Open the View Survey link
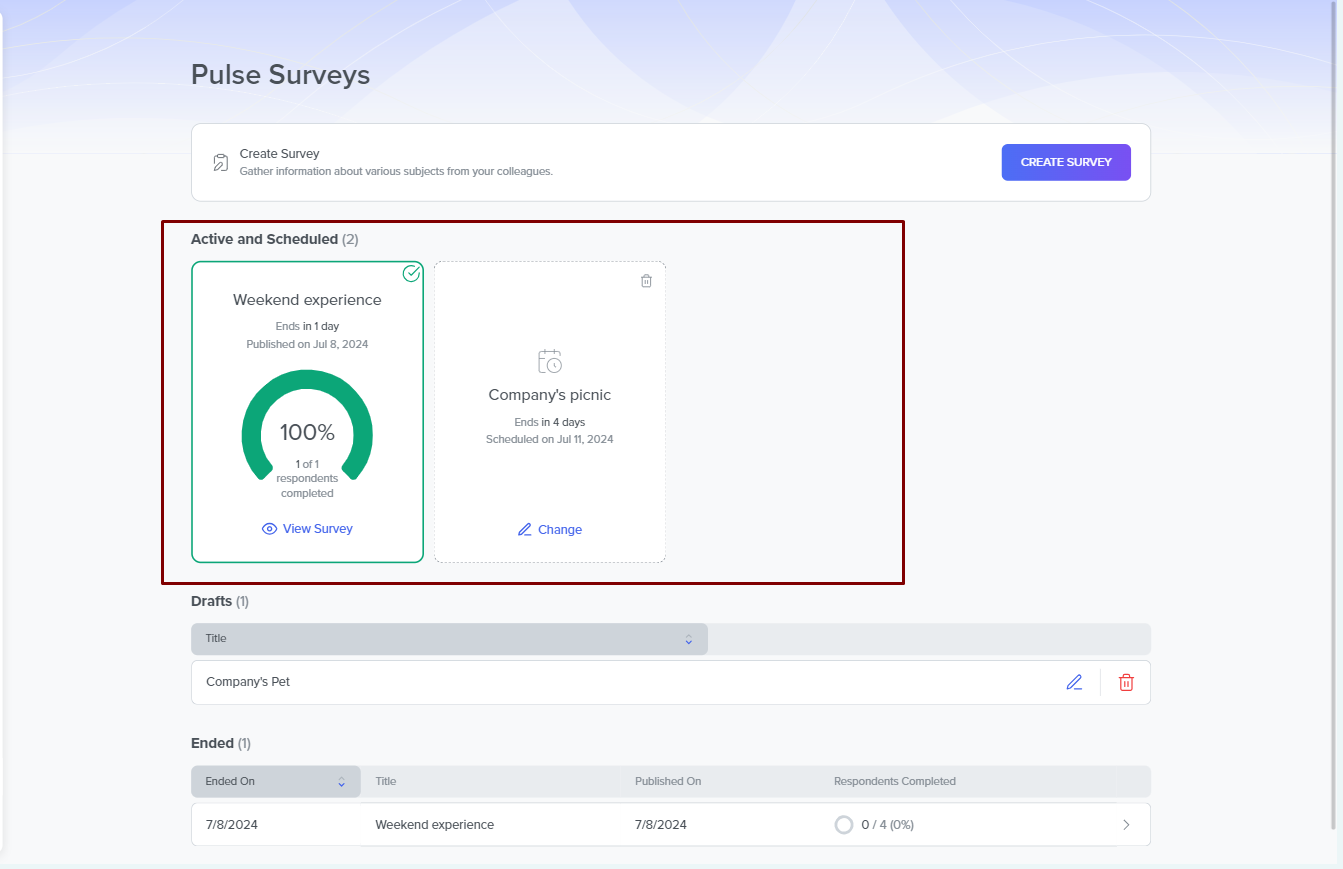Screen dimensions: 1343x869 pos(317,529)
